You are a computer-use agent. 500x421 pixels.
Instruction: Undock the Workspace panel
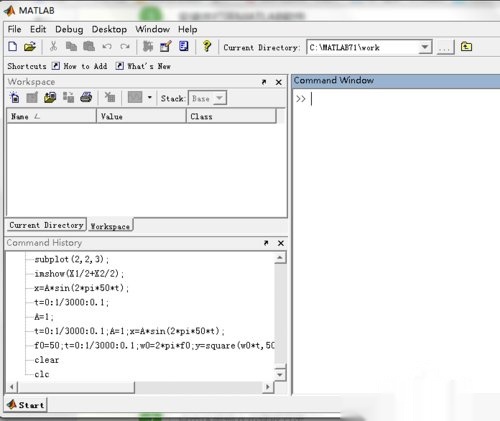point(264,82)
